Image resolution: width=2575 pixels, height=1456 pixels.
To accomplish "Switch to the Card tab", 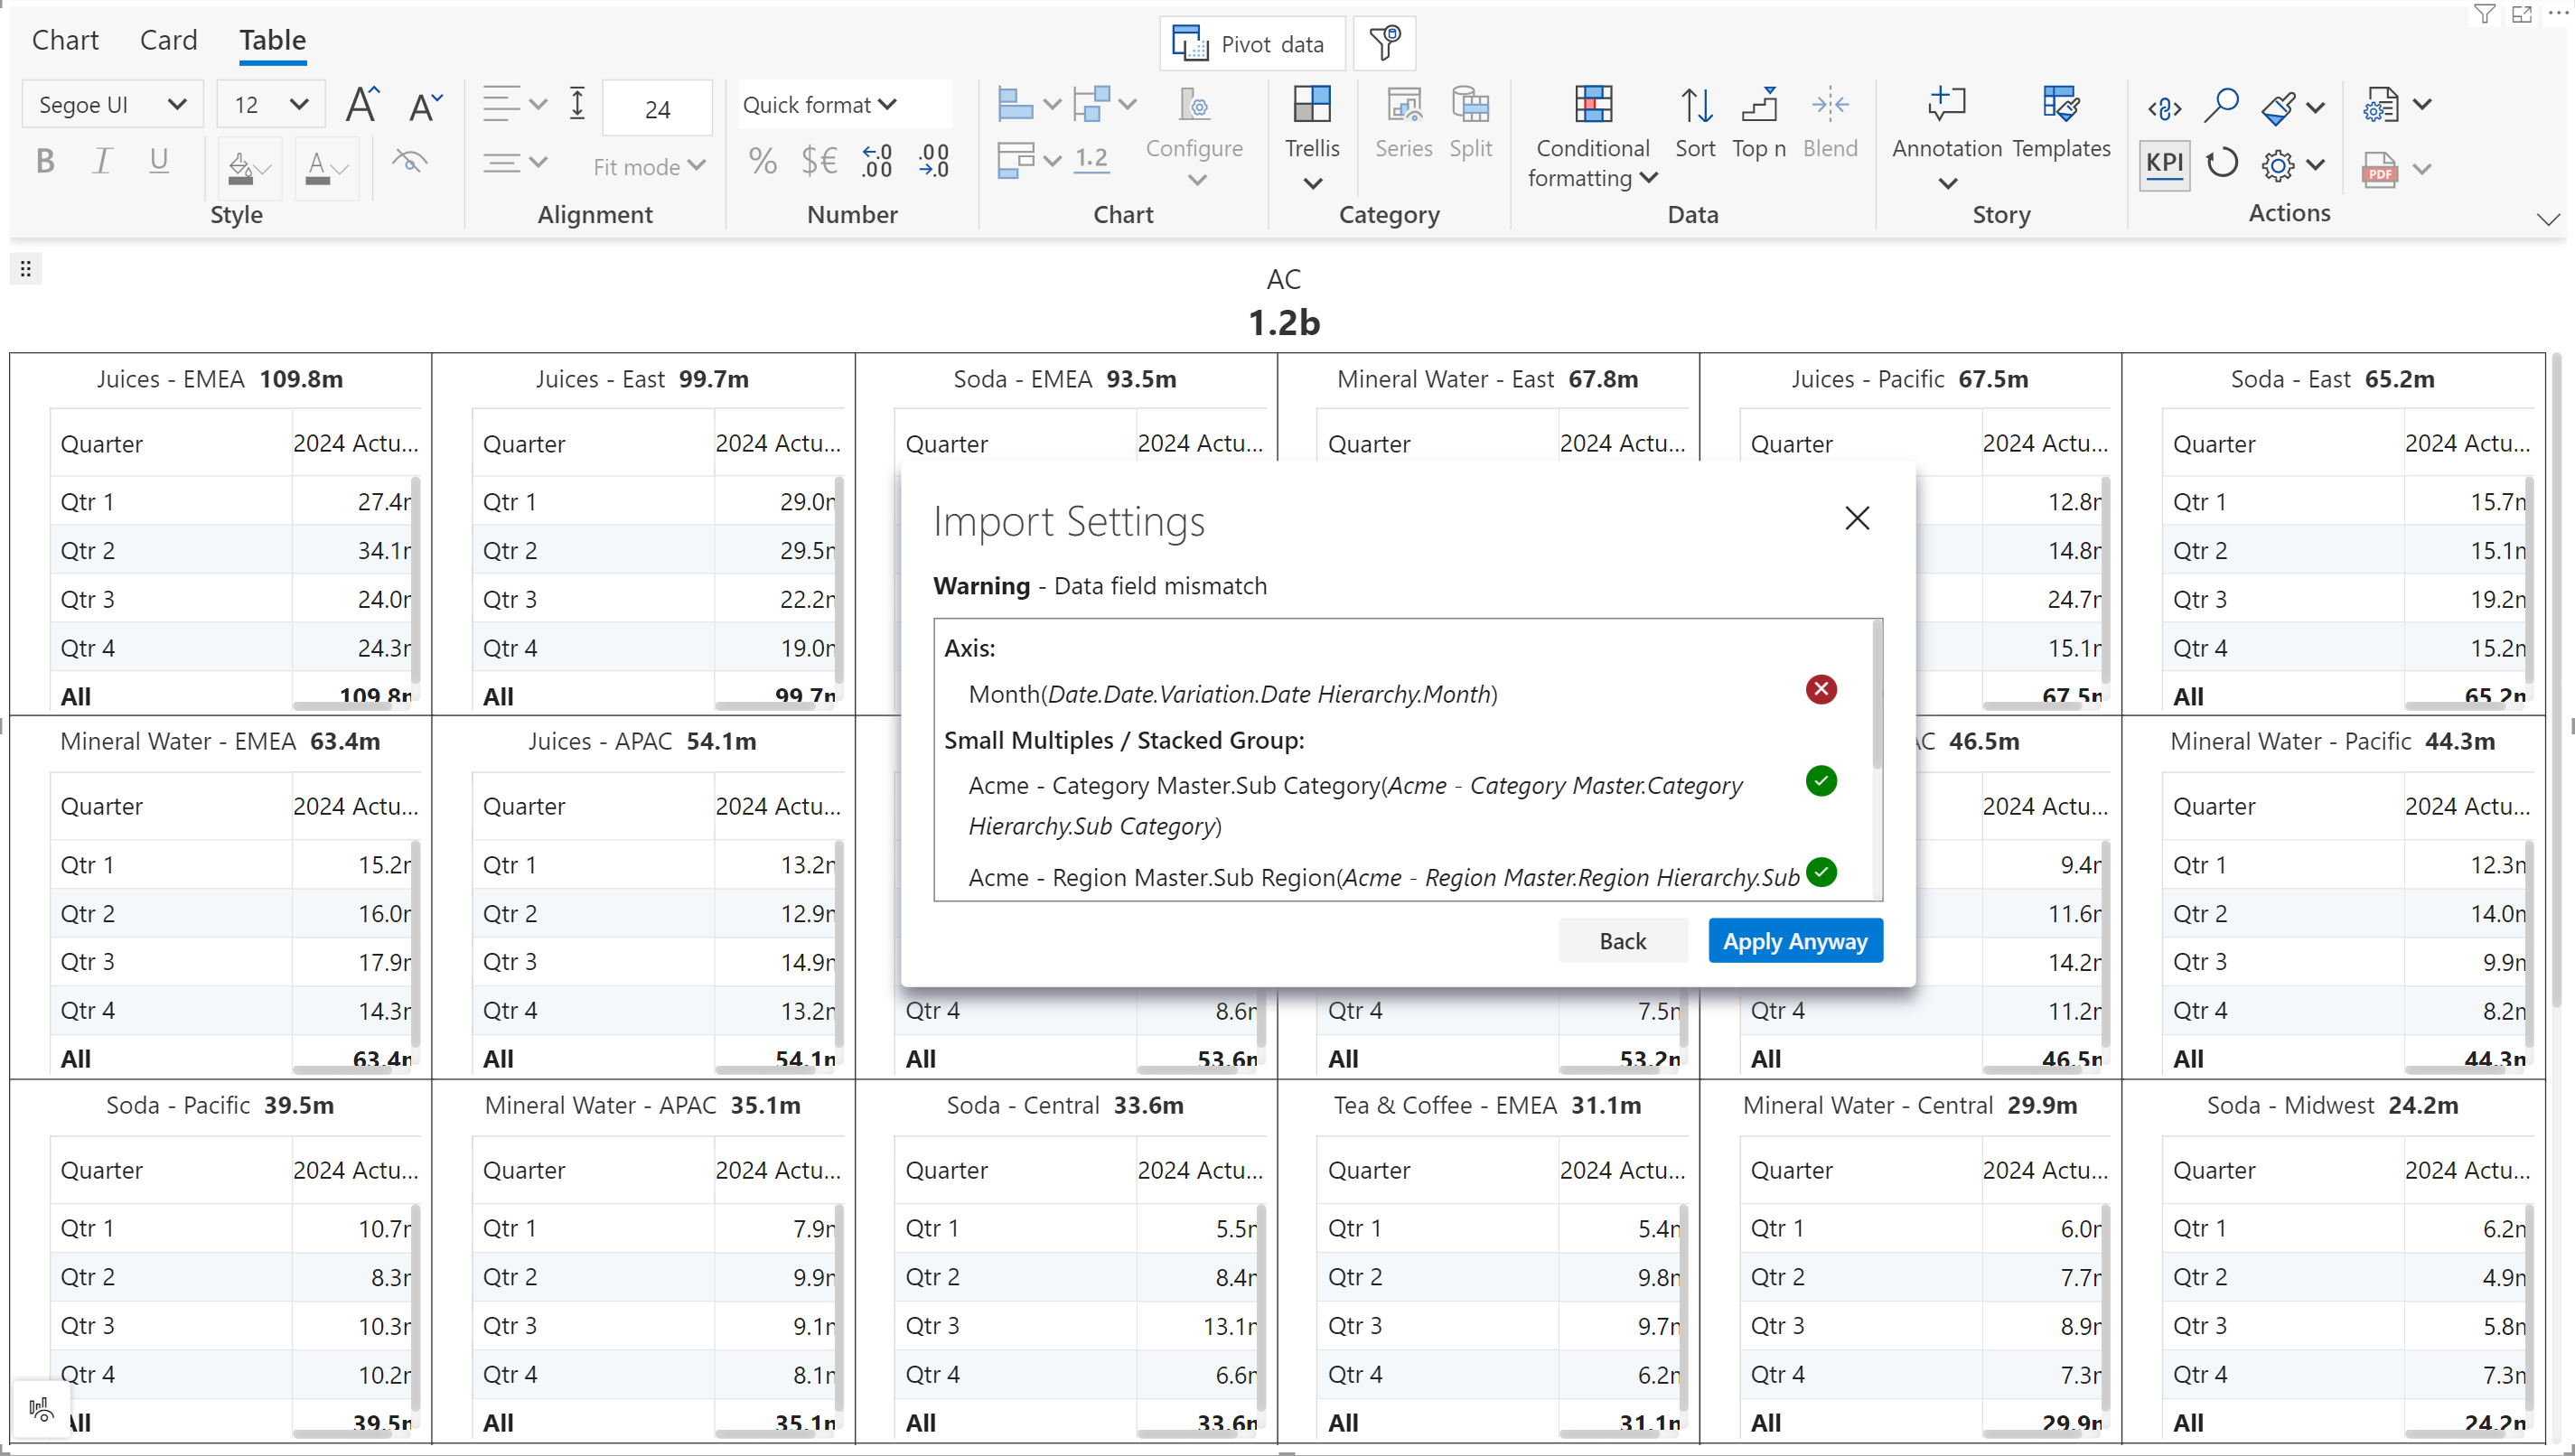I will coord(168,40).
